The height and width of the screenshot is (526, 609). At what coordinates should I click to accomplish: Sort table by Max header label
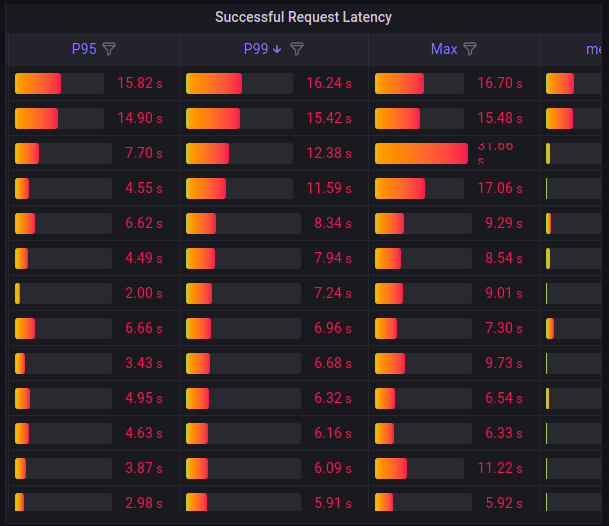(444, 49)
